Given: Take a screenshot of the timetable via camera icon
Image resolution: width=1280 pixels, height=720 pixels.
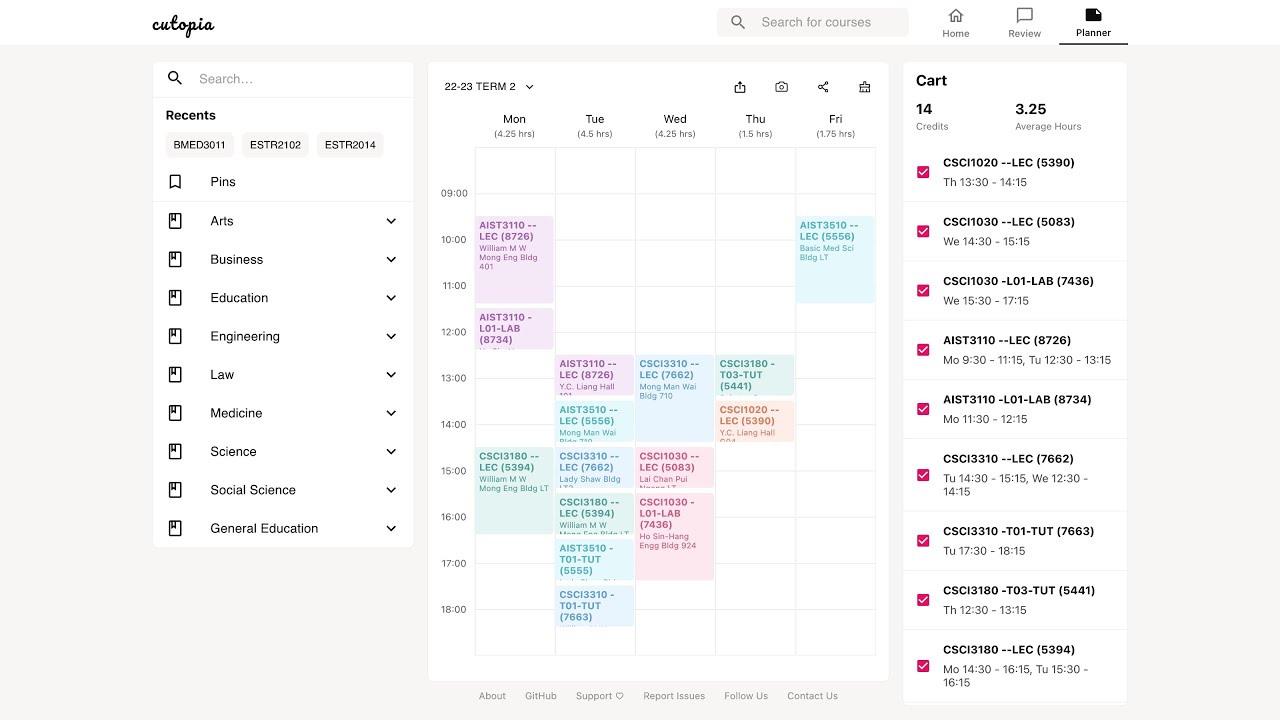Looking at the screenshot, I should click(781, 87).
